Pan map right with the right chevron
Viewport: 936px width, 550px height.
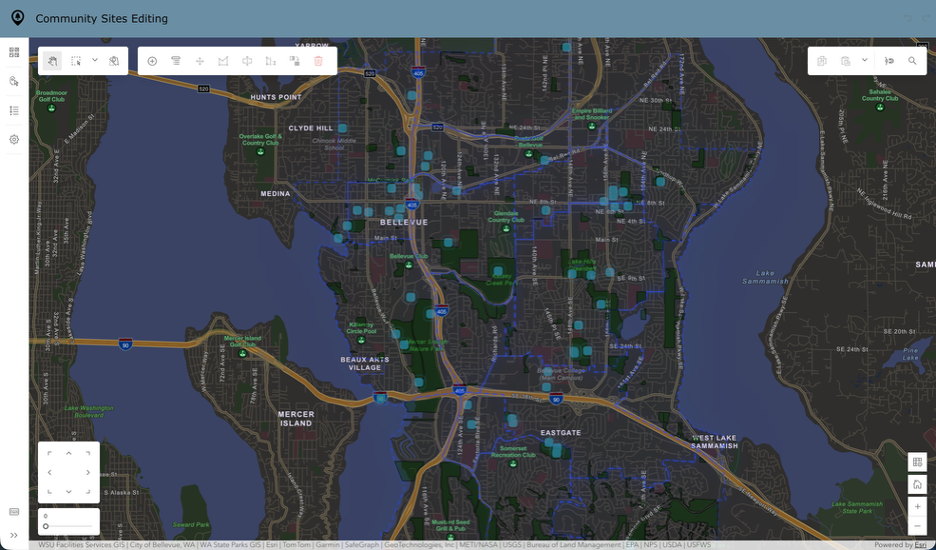pyautogui.click(x=88, y=472)
